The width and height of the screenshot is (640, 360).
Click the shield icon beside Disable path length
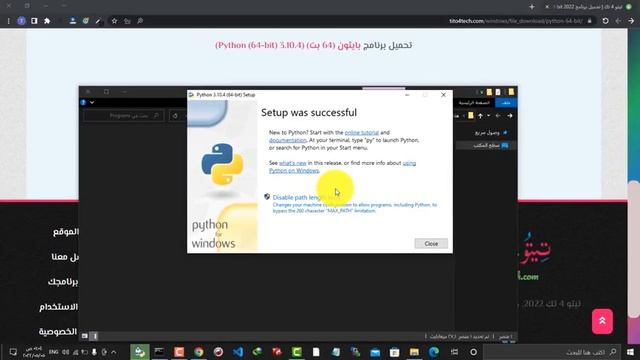(267, 197)
